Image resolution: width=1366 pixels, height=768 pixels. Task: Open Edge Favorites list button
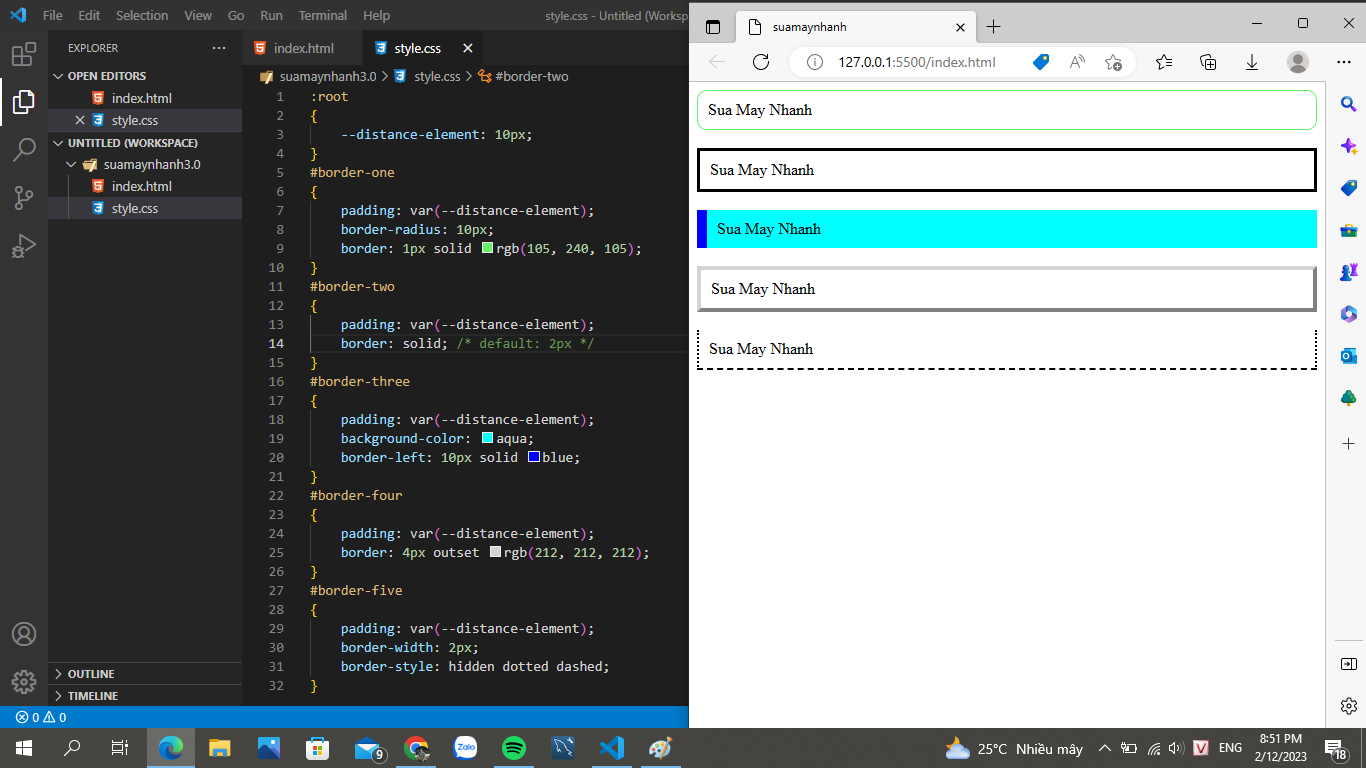point(1164,62)
